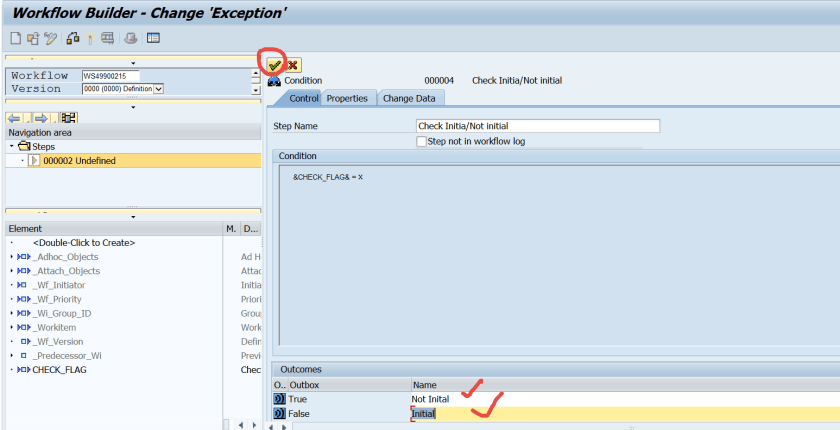Cancel step with red X button
The image size is (840, 430).
292,65
